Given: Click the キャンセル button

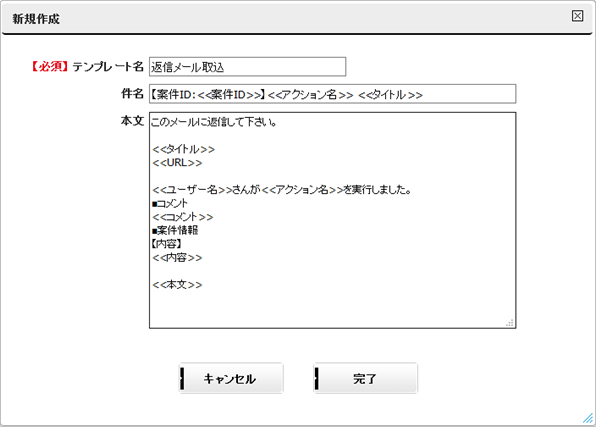Looking at the screenshot, I should (x=231, y=378).
